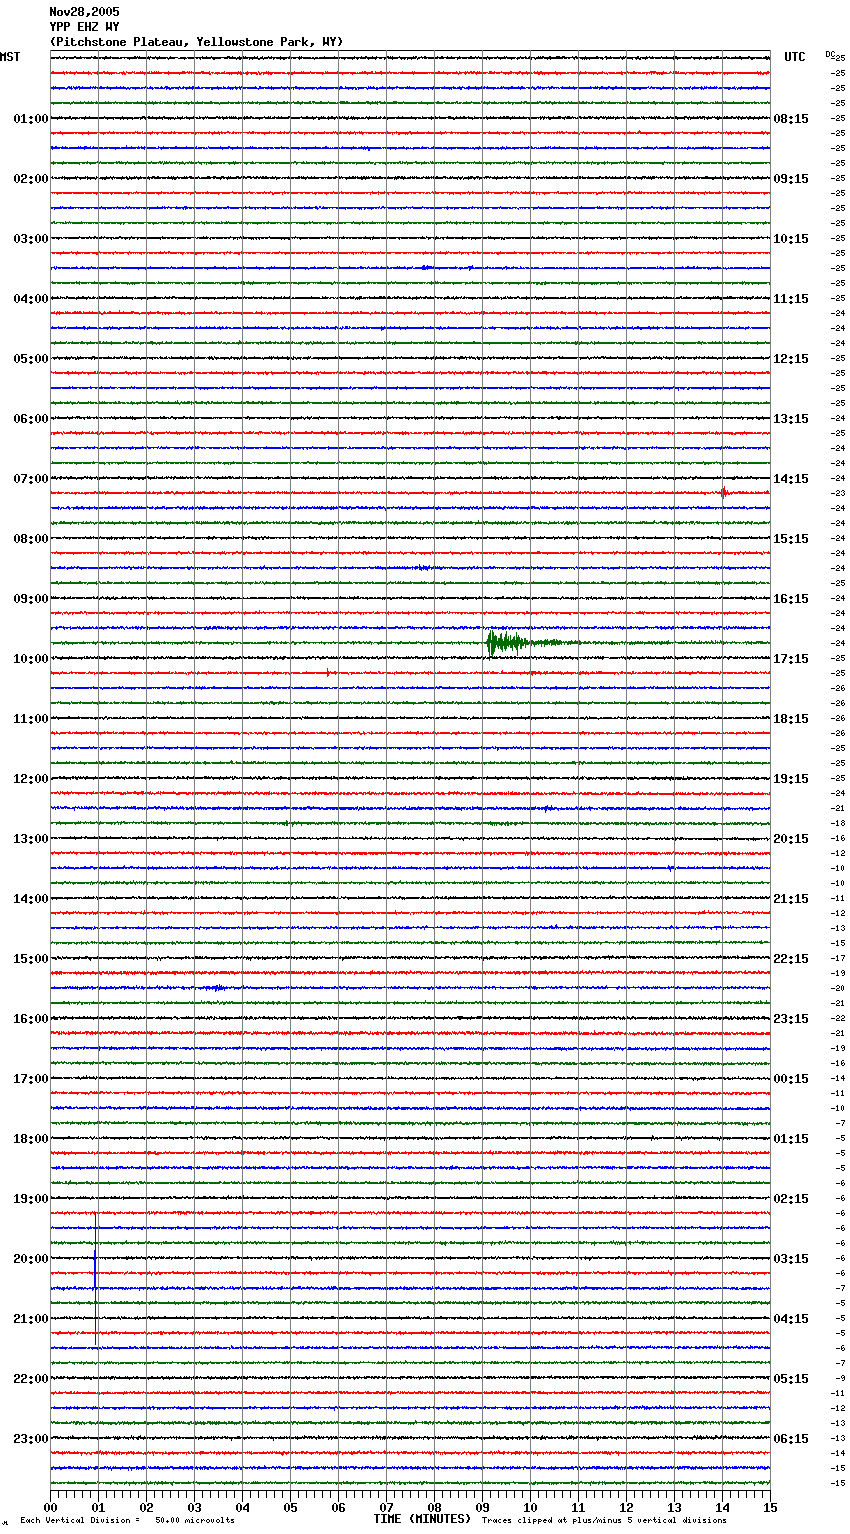The height and width of the screenshot is (1534, 850).
Task: Select the 12:00 MST time label
Action: tap(30, 779)
